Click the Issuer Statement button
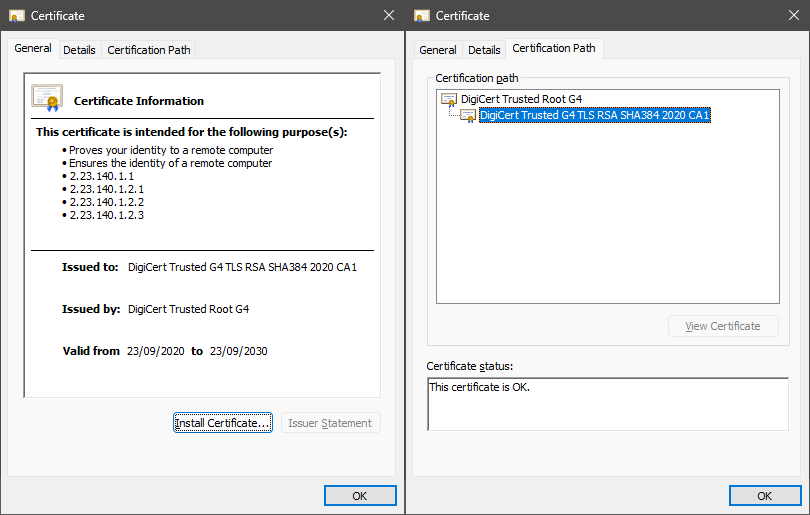810x515 pixels. [330, 423]
